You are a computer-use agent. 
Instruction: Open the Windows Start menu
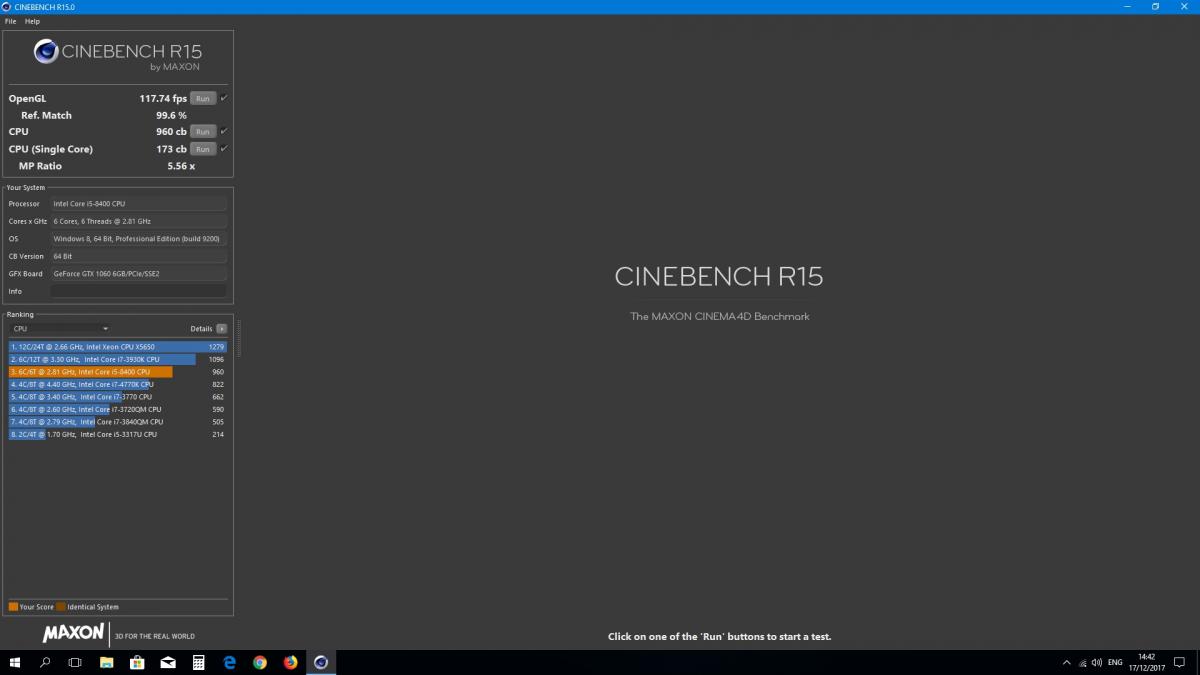pyautogui.click(x=16, y=662)
